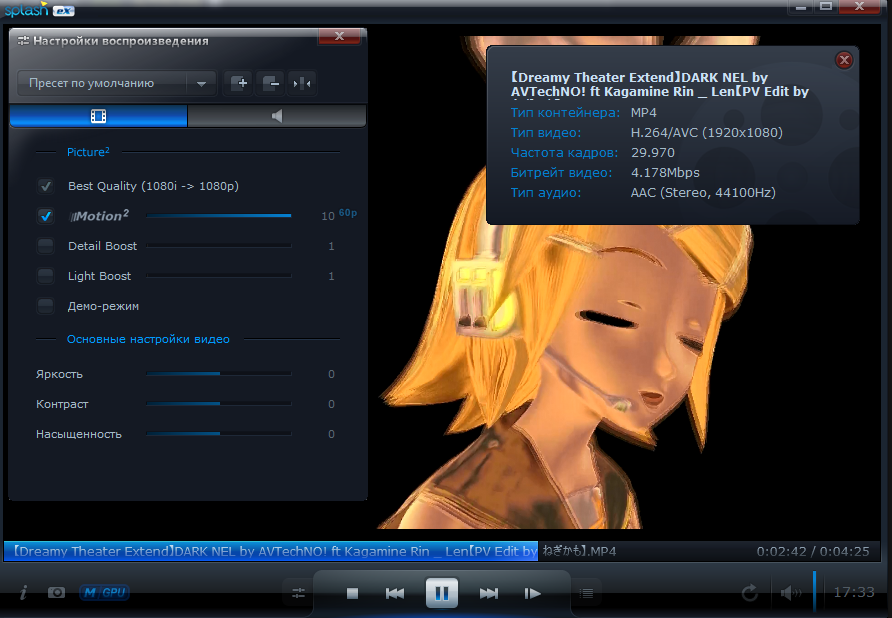This screenshot has height=618, width=892.
Task: Adjust the Яркость slider
Action: coord(219,374)
